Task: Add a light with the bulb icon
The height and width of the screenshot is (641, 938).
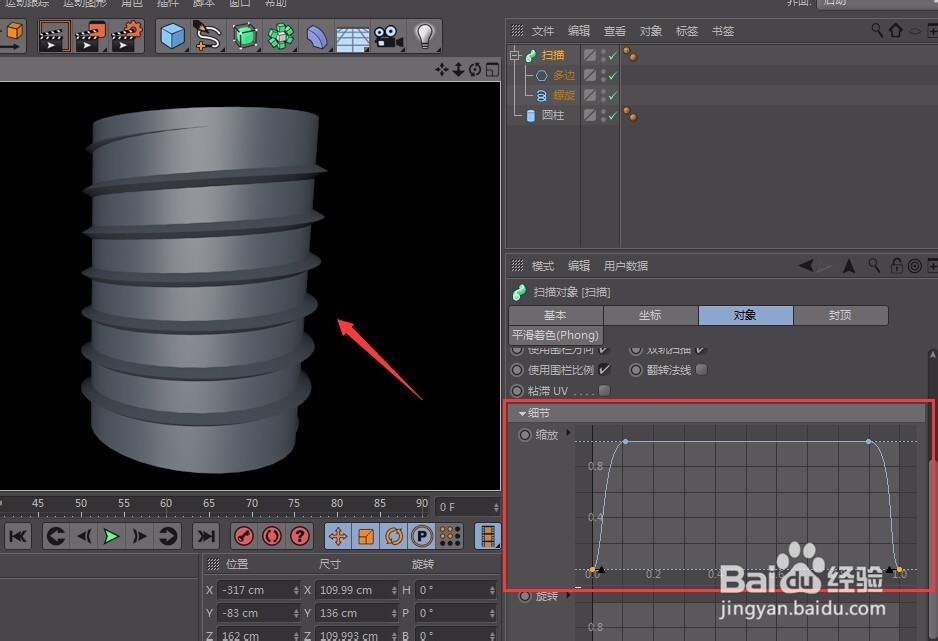Action: pos(425,37)
